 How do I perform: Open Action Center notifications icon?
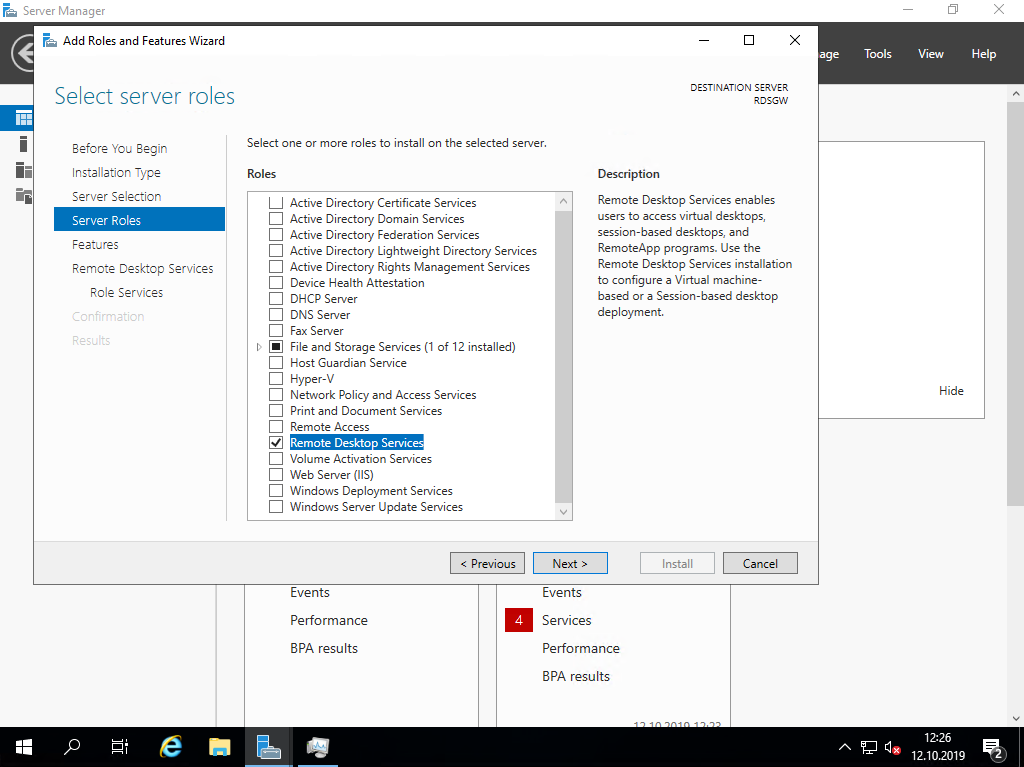[x=993, y=748]
